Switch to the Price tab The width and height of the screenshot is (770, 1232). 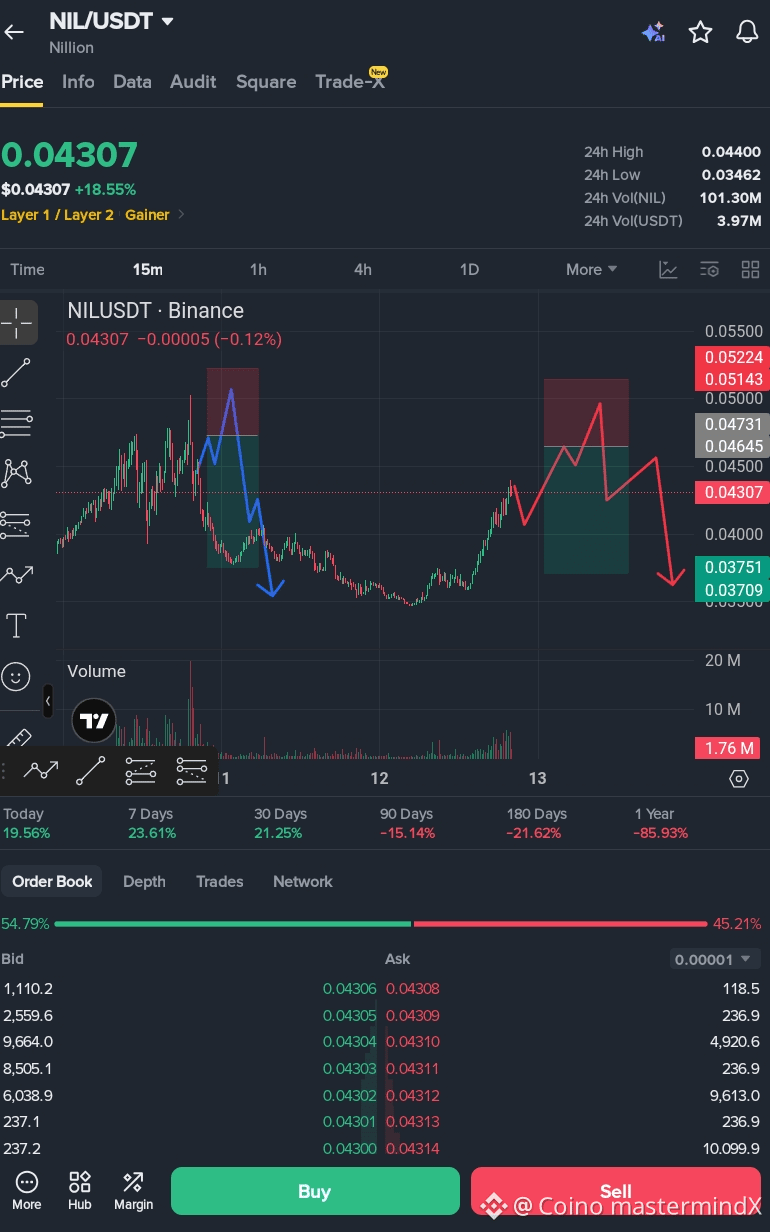pos(22,82)
